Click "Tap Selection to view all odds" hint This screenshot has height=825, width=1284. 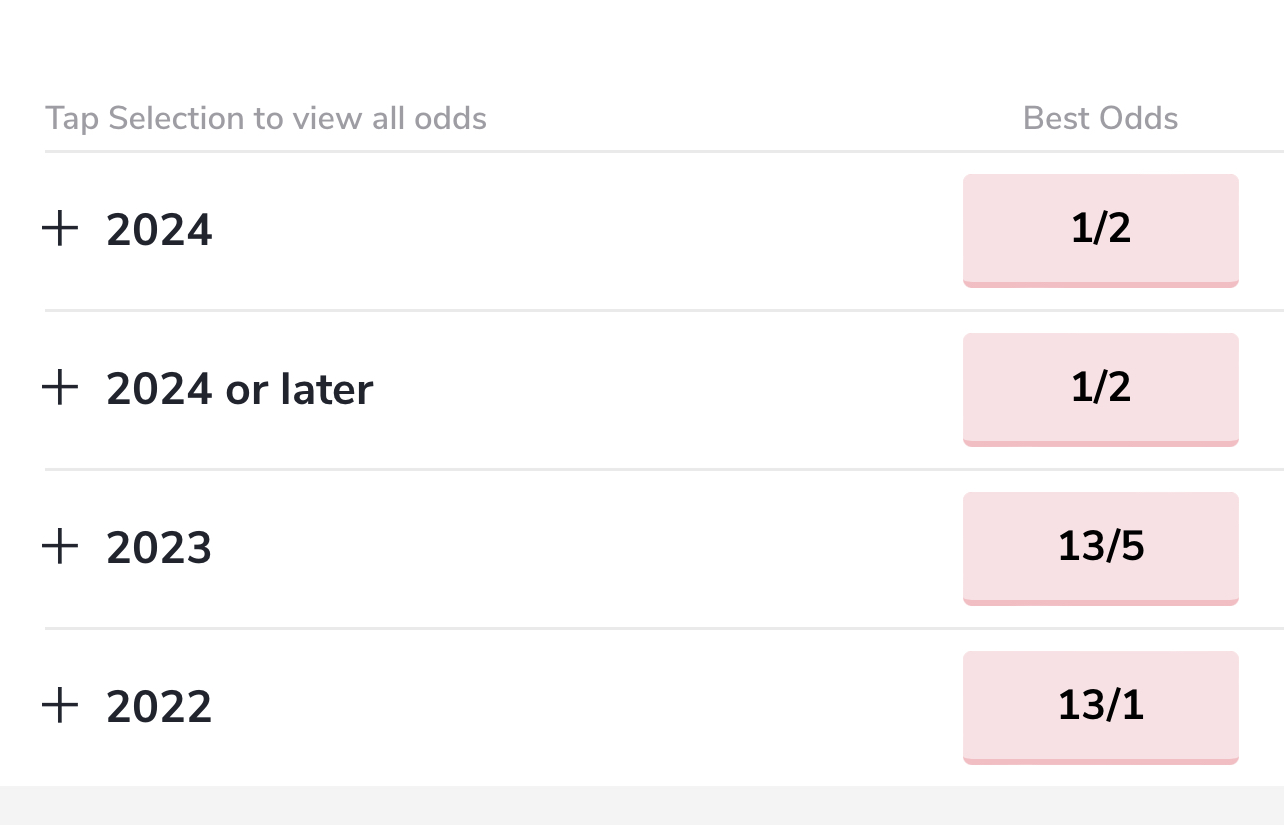point(266,118)
